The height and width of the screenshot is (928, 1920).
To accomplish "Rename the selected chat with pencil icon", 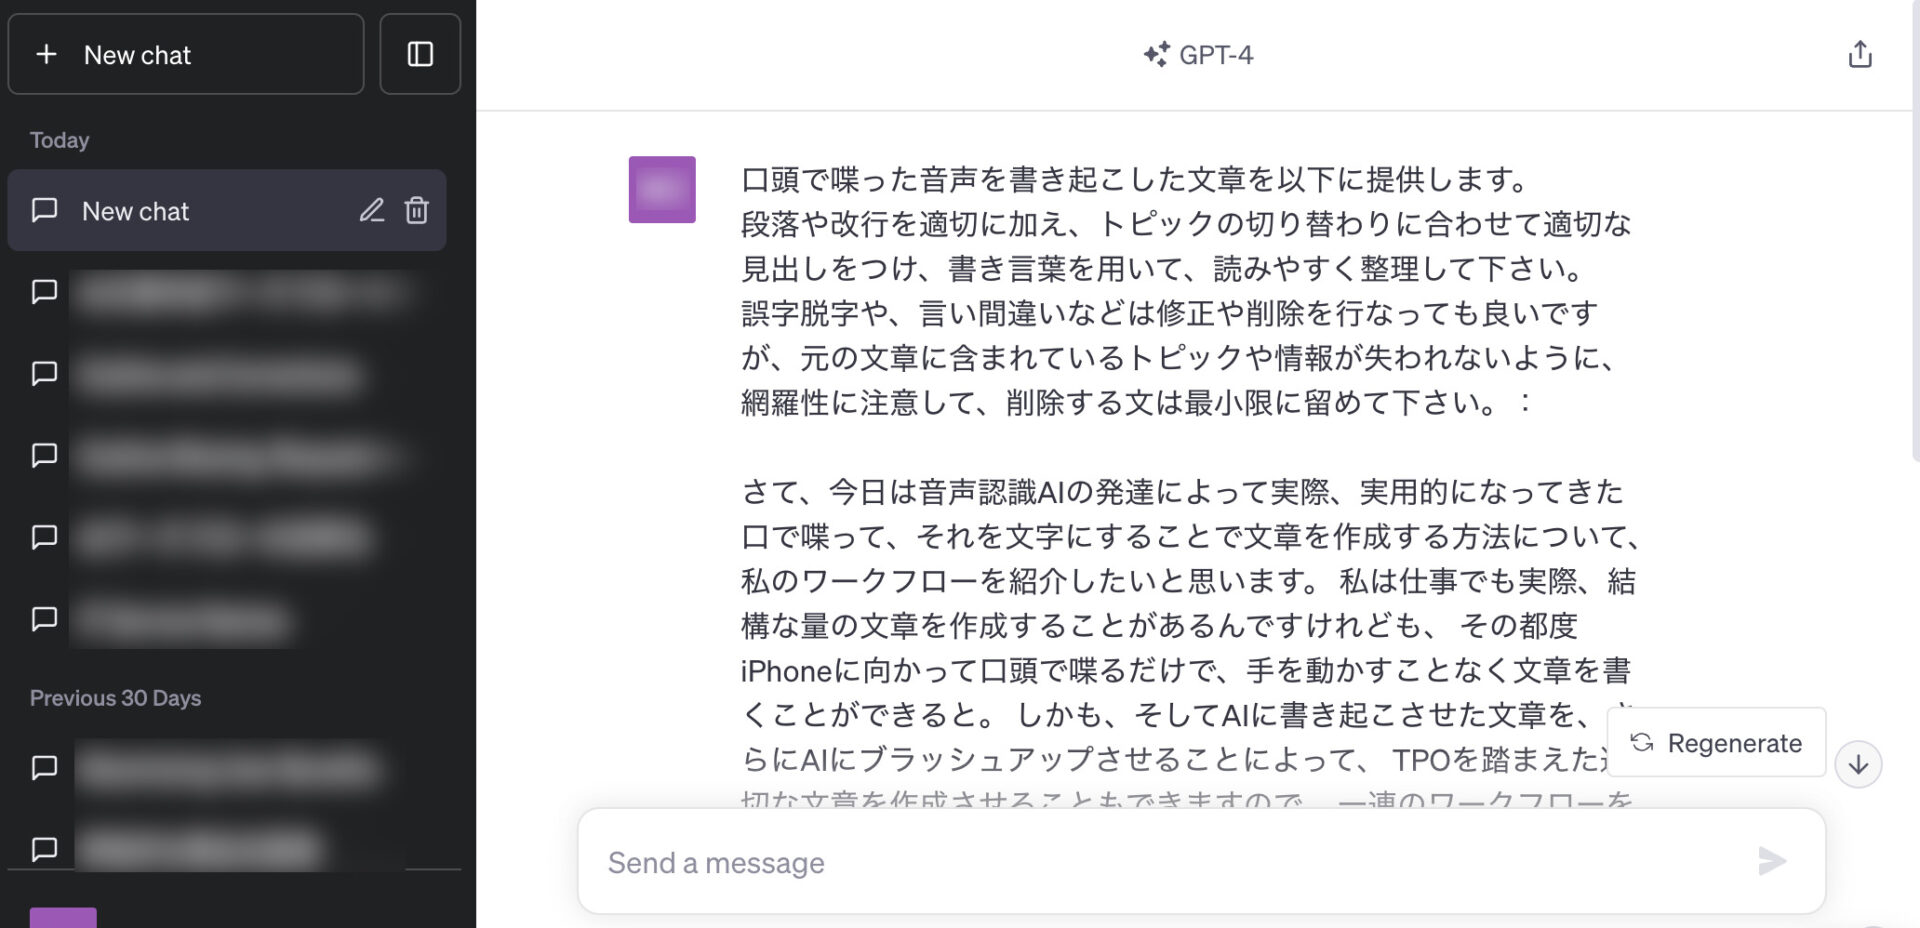I will 372,210.
